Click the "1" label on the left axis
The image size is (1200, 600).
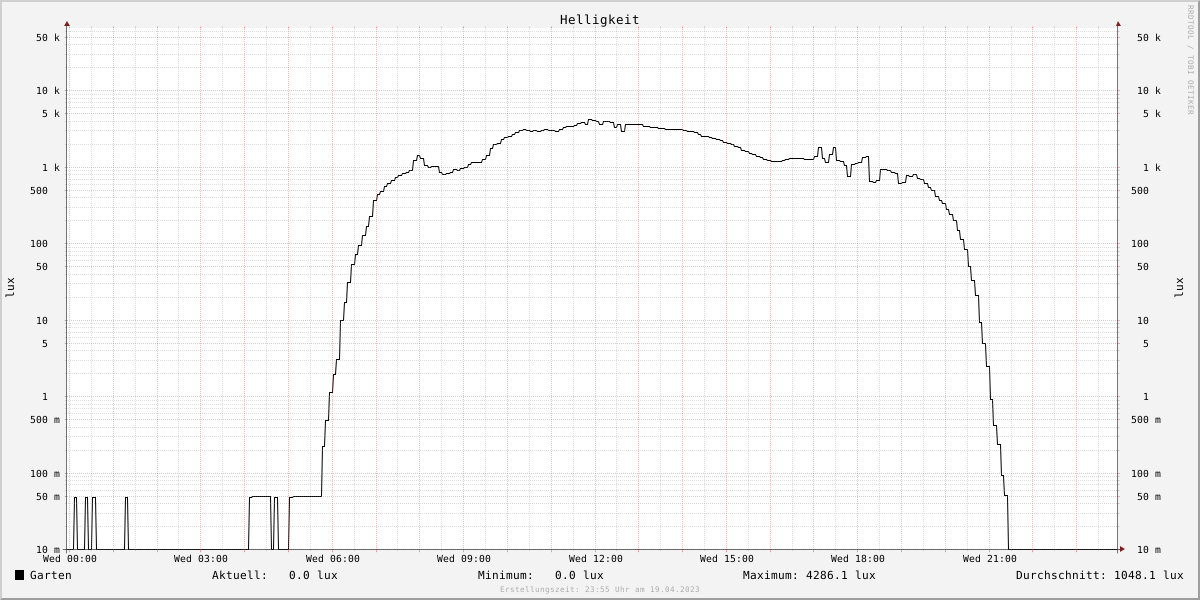(44, 397)
